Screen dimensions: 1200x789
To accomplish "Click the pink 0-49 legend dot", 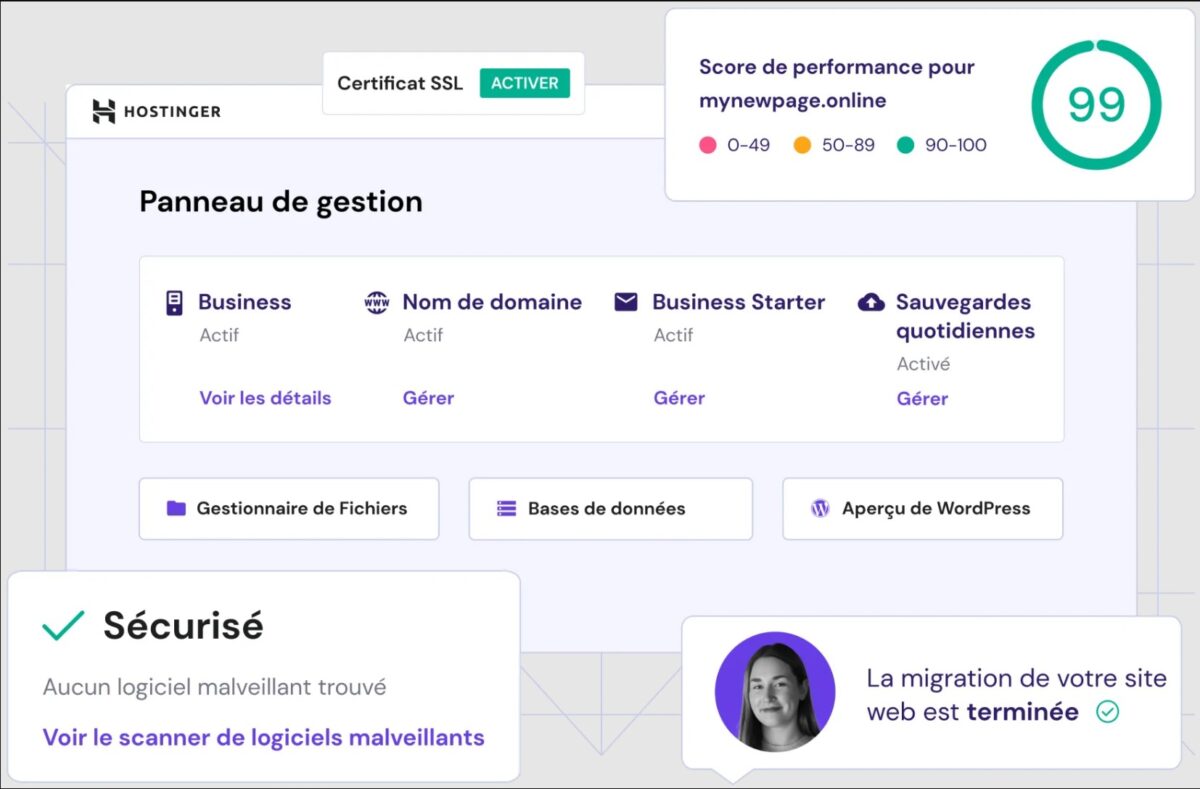I will (x=708, y=145).
